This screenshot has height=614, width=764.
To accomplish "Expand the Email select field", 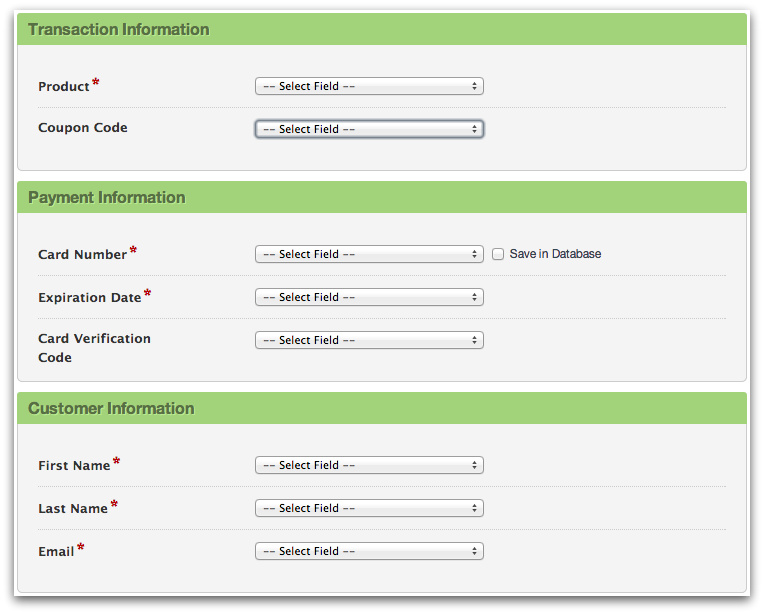I will [x=369, y=552].
